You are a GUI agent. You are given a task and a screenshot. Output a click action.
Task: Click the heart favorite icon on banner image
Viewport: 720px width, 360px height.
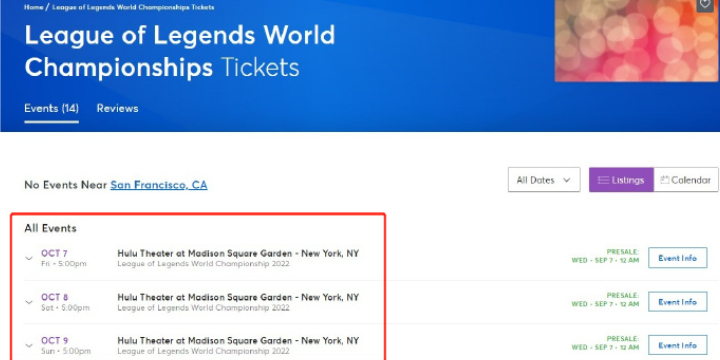[704, 4]
